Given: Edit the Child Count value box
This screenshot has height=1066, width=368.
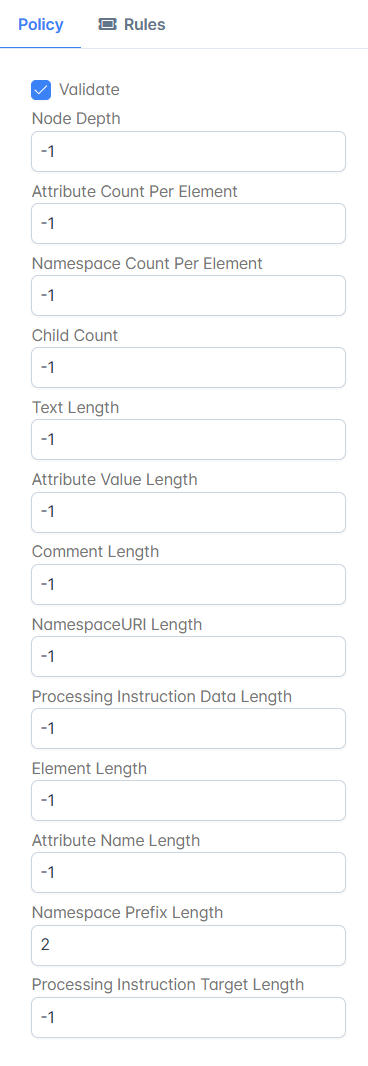Looking at the screenshot, I should point(188,368).
